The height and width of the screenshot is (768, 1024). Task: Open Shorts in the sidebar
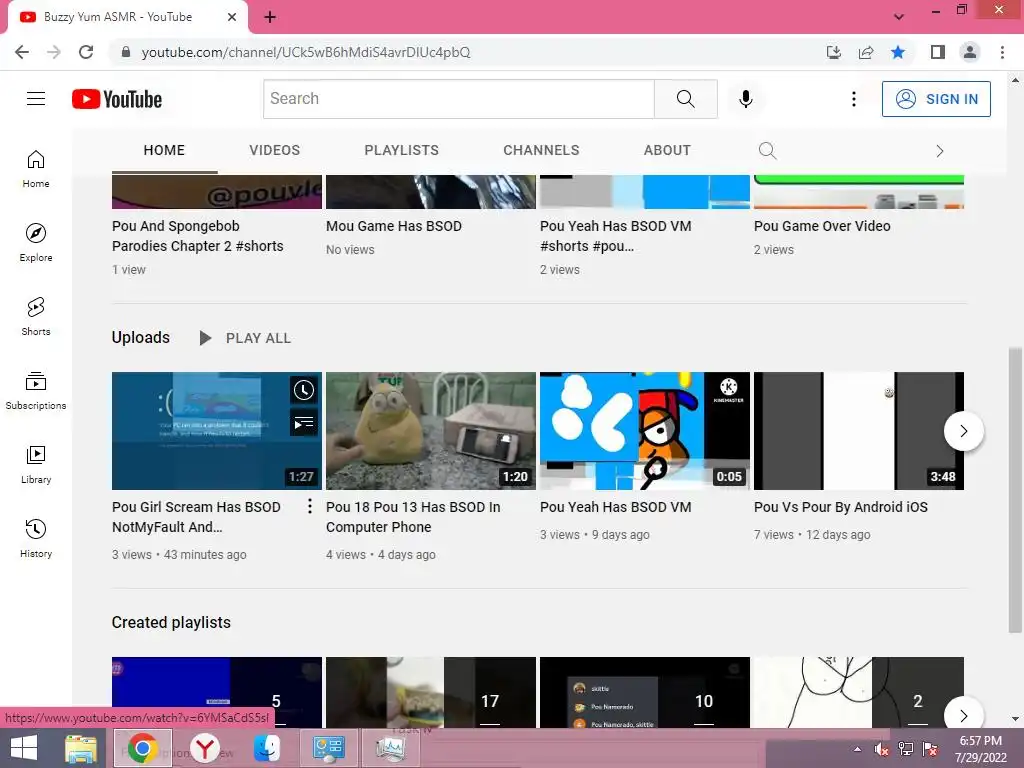click(36, 316)
